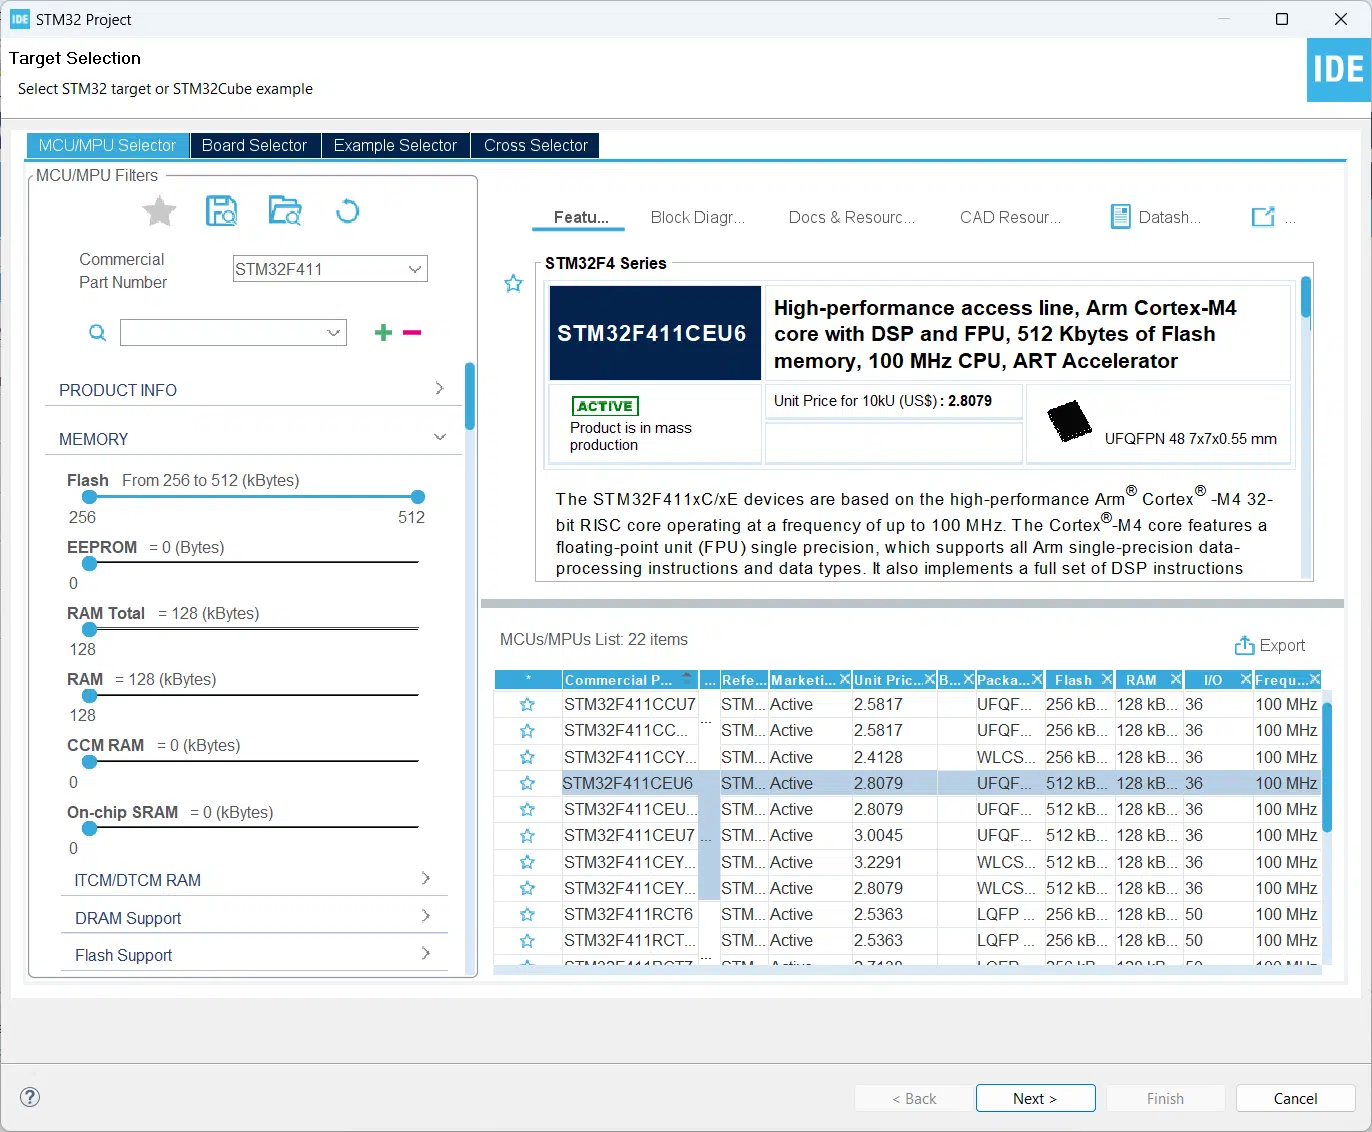
Task: Click the favorites star filter icon
Action: coord(159,211)
